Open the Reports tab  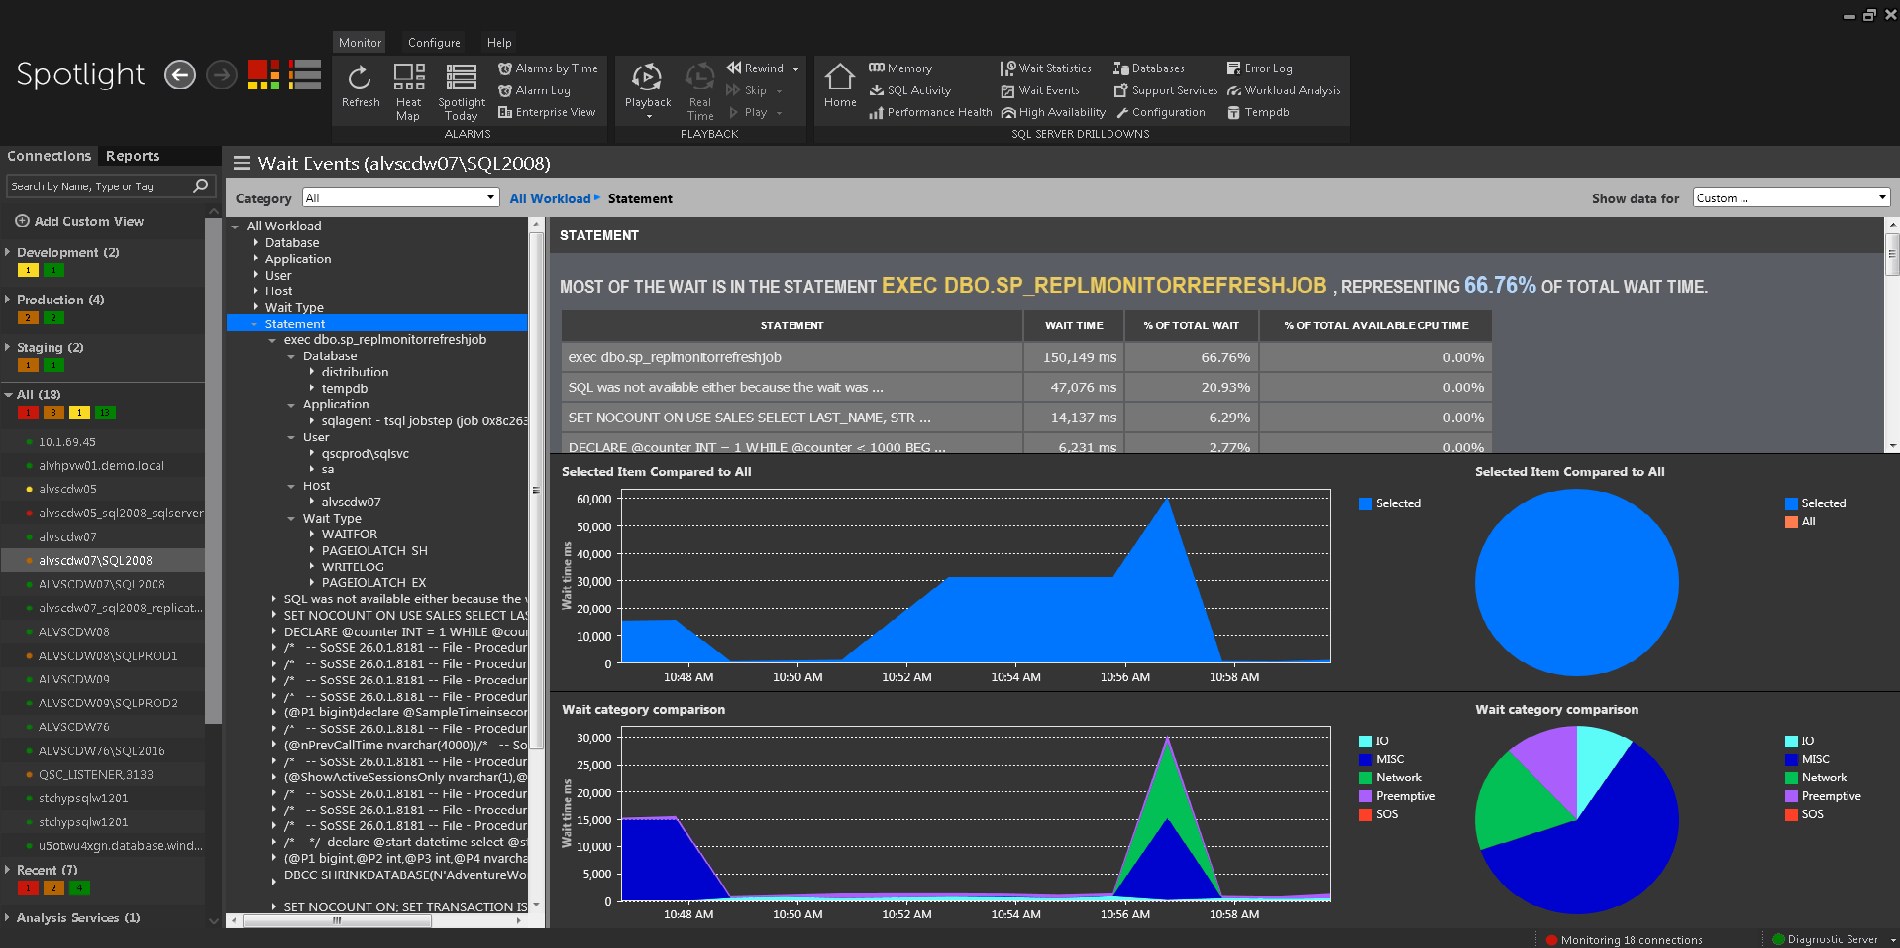tap(132, 156)
